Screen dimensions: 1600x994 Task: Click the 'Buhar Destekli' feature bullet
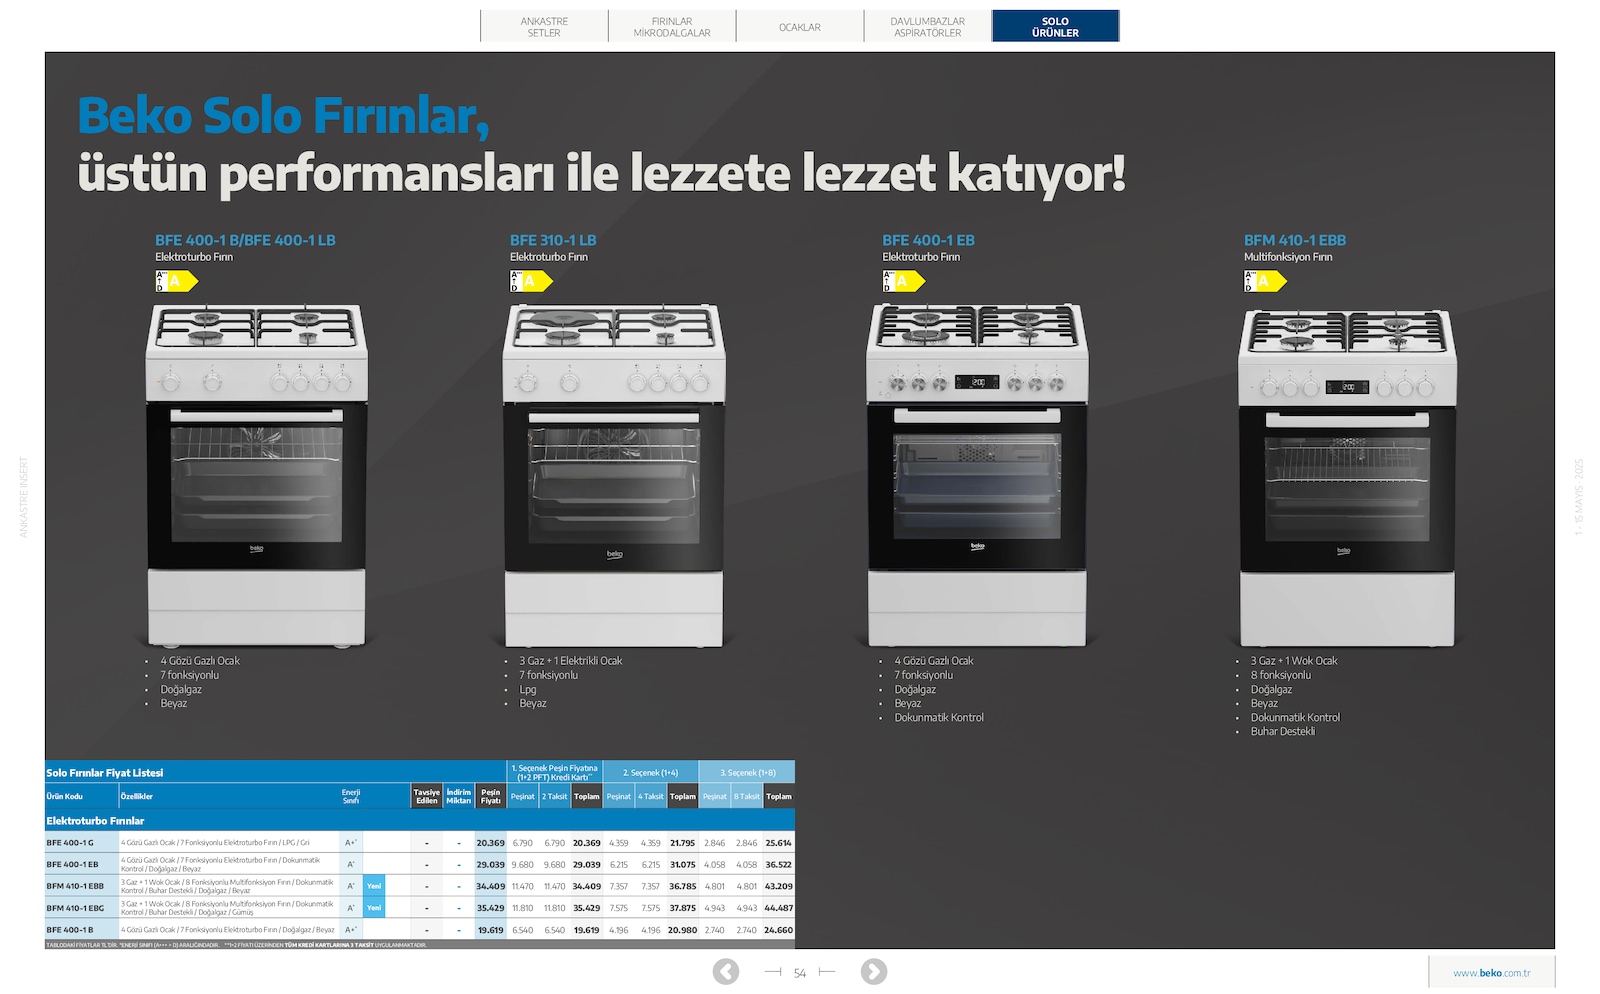point(1282,731)
